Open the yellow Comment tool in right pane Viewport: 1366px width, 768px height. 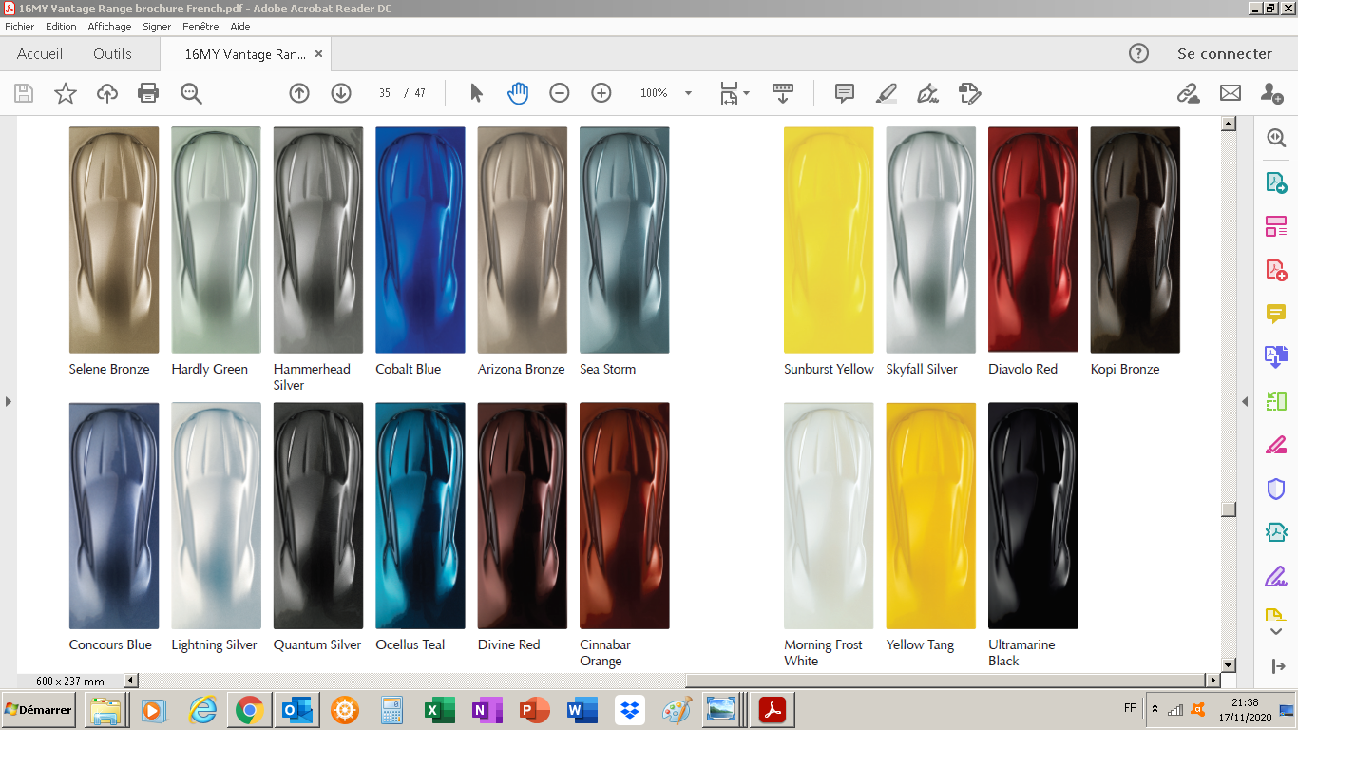(1277, 313)
